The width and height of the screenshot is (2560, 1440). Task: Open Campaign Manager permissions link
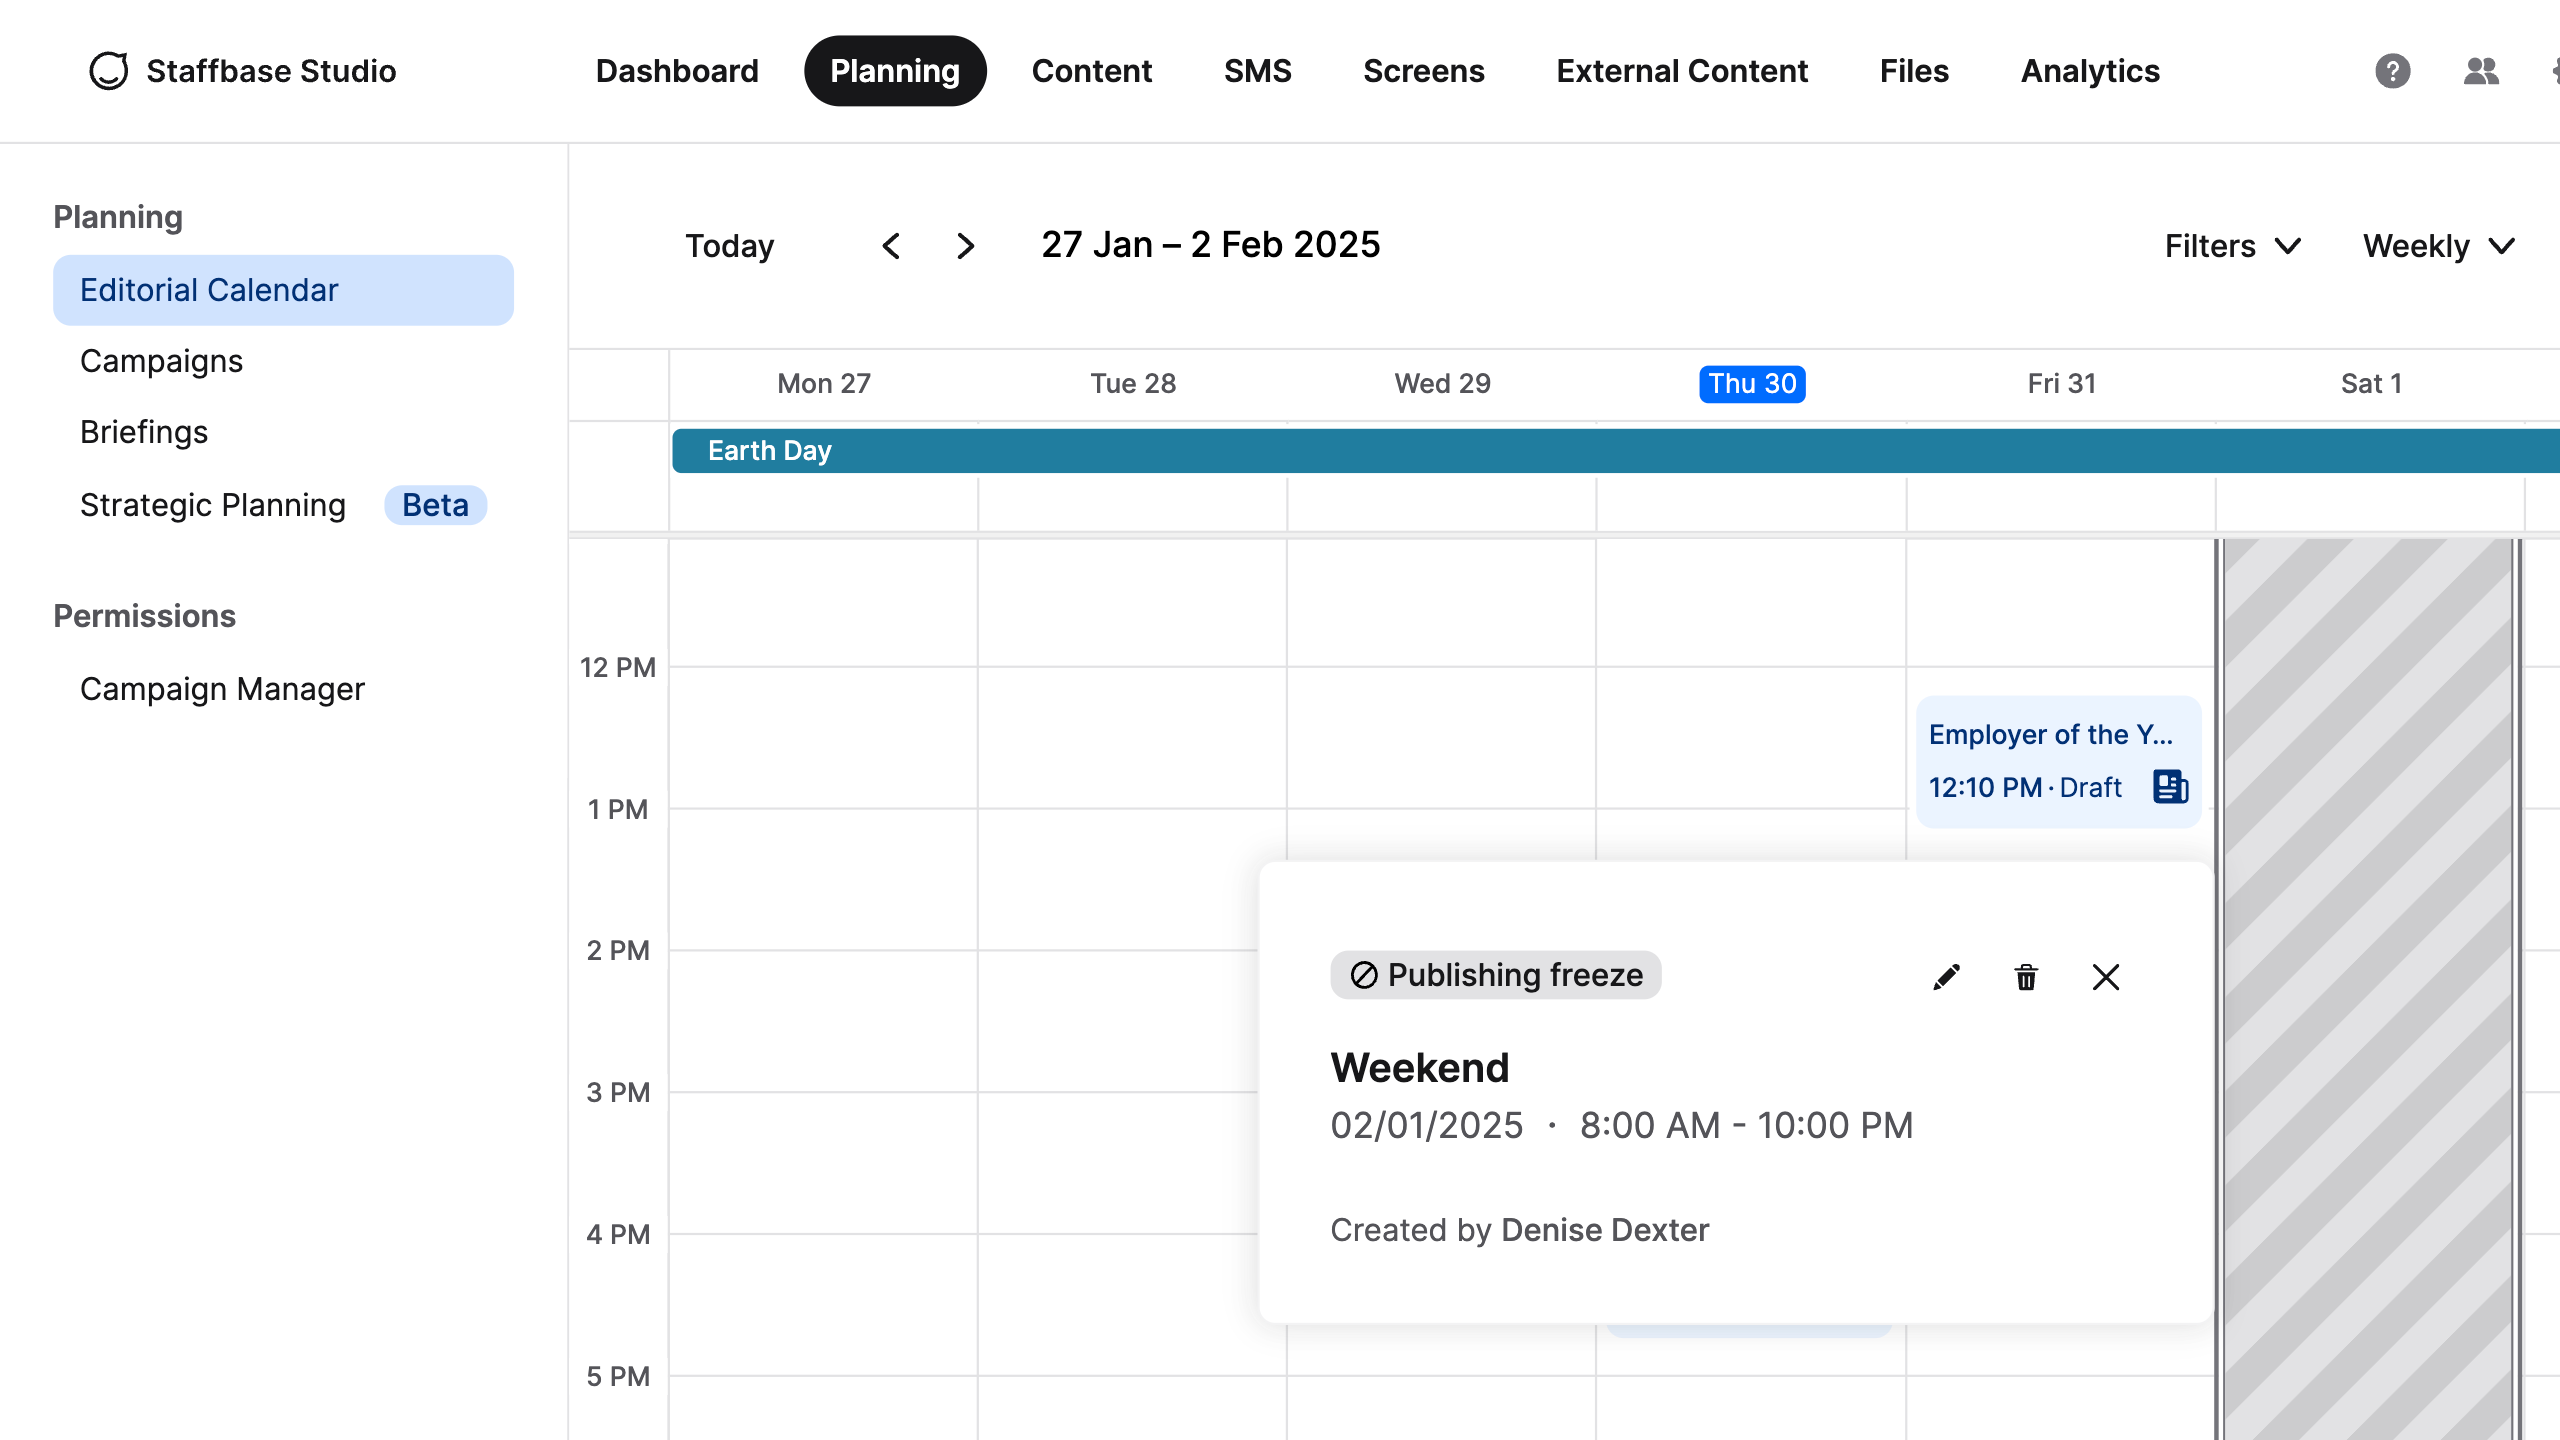pos(222,689)
